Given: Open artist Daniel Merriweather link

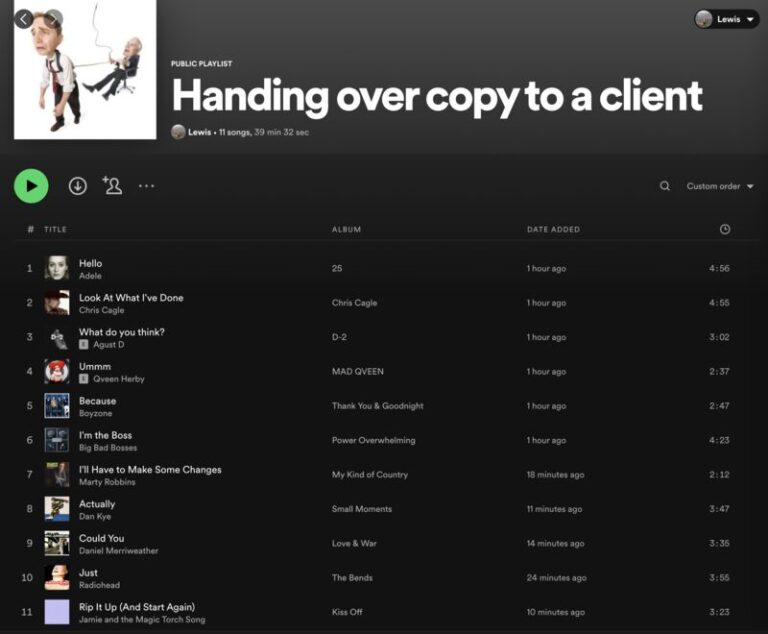Looking at the screenshot, I should point(119,551).
